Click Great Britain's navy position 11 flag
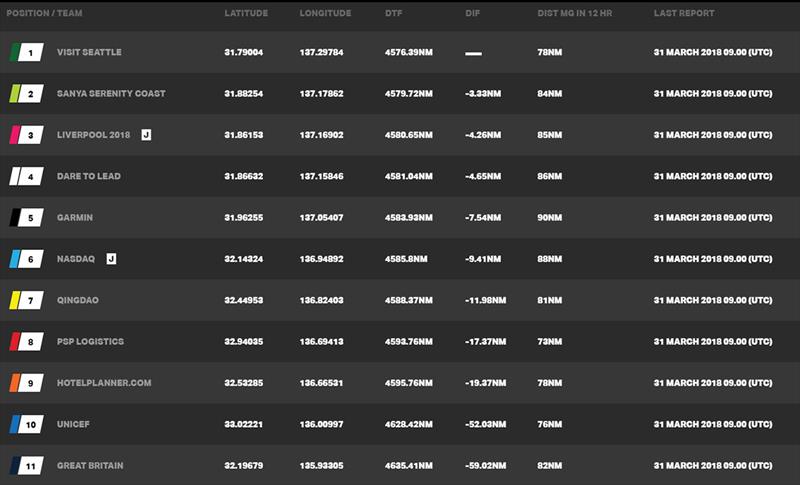800x485 pixels. tap(27, 465)
